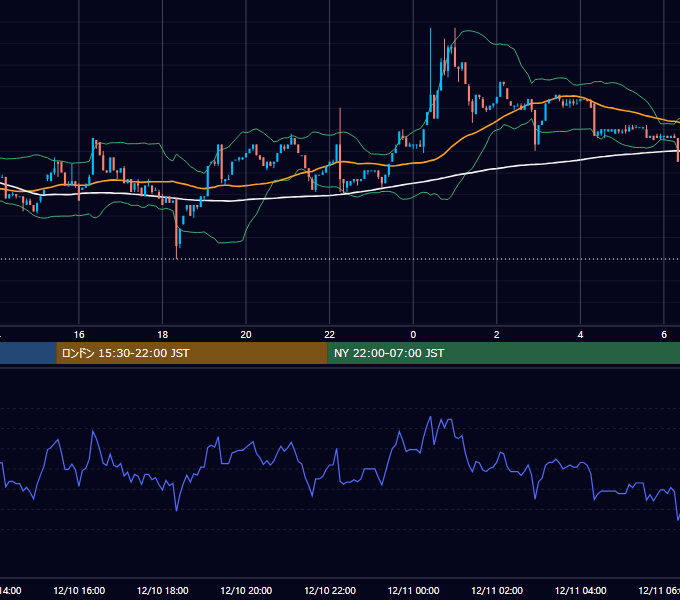Click the 12/10 22:00 date label
680x600 pixels.
pyautogui.click(x=330, y=590)
